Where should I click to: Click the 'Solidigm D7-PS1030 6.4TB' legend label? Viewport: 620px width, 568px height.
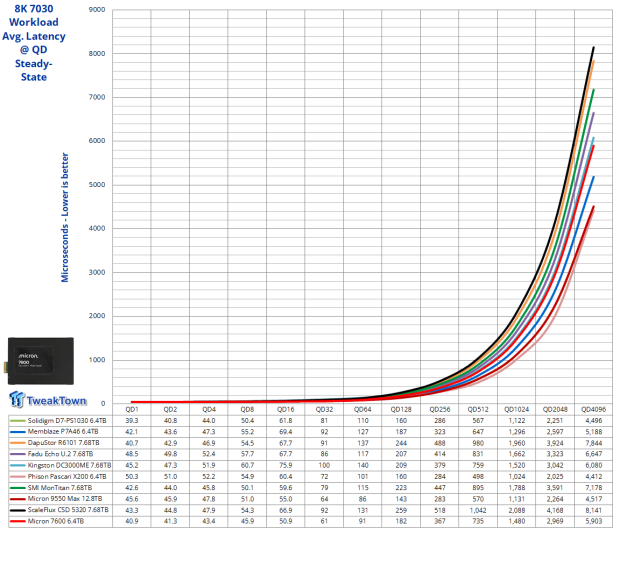67,420
